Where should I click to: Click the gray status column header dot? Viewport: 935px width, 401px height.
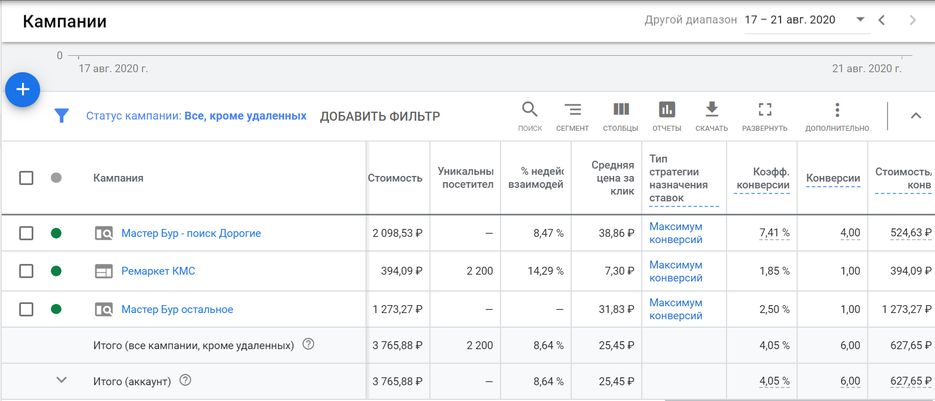(56, 178)
